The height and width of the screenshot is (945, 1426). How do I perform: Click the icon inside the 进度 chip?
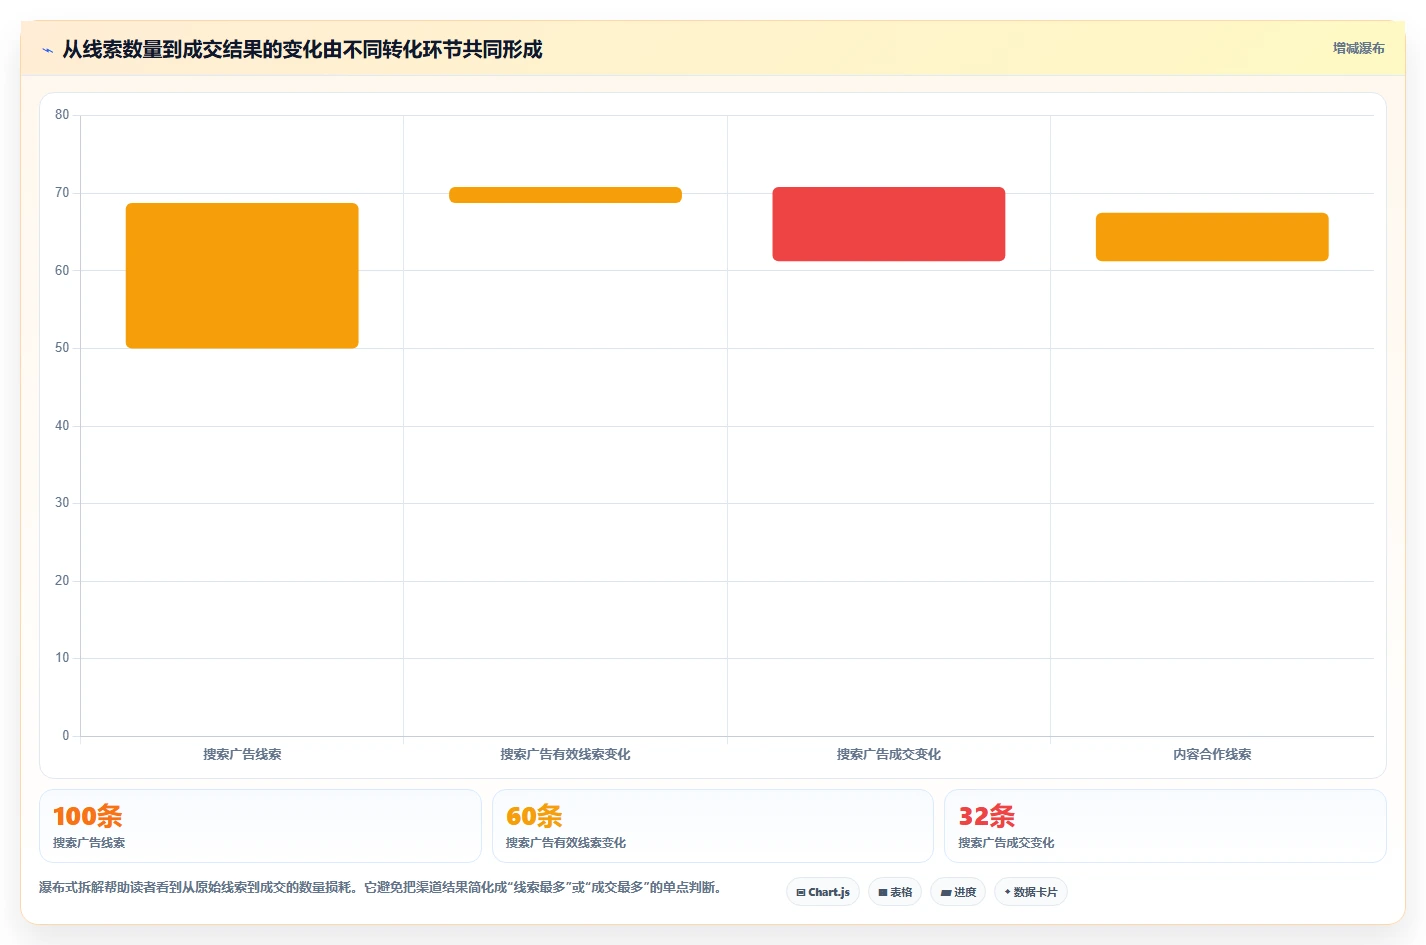(x=946, y=892)
